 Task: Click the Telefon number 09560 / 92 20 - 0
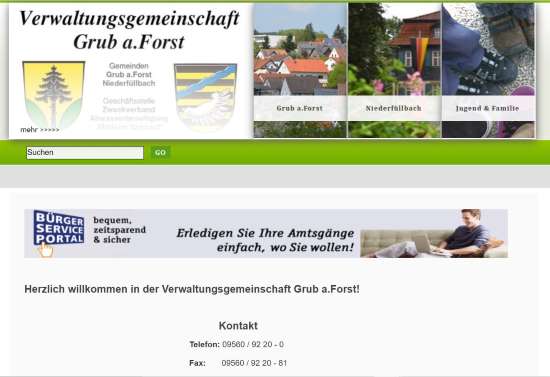[253, 344]
